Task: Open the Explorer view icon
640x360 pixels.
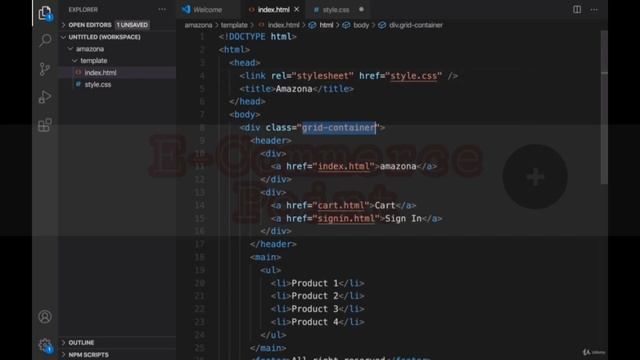Action: [45, 13]
